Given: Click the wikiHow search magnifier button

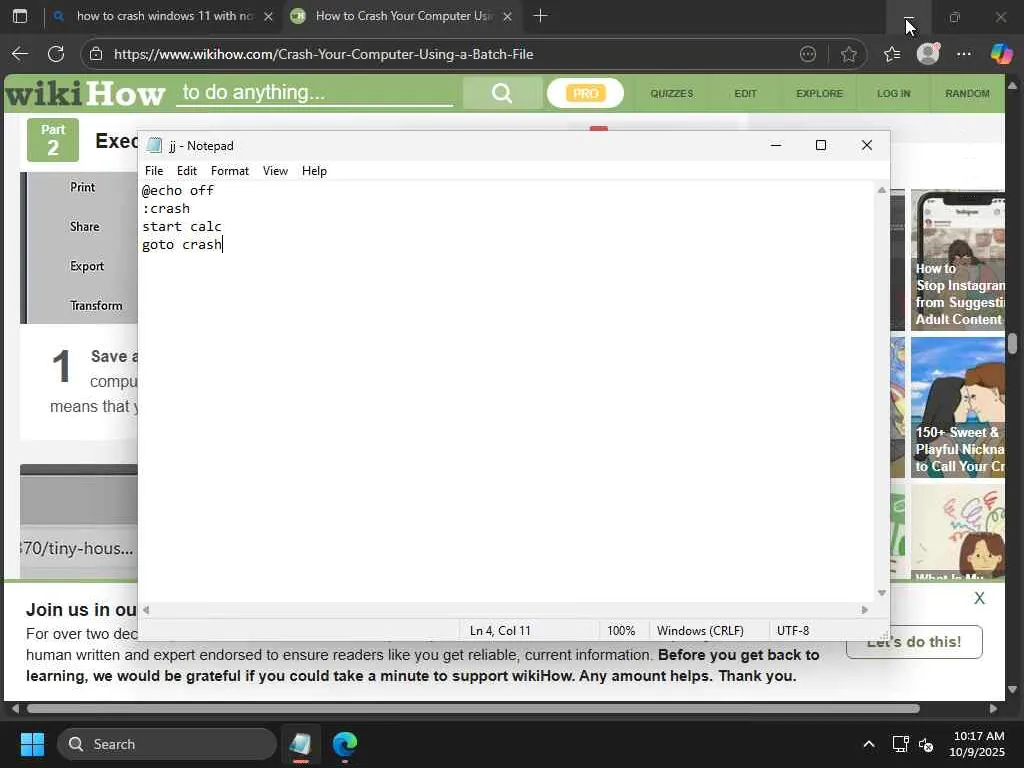Looking at the screenshot, I should [x=502, y=93].
